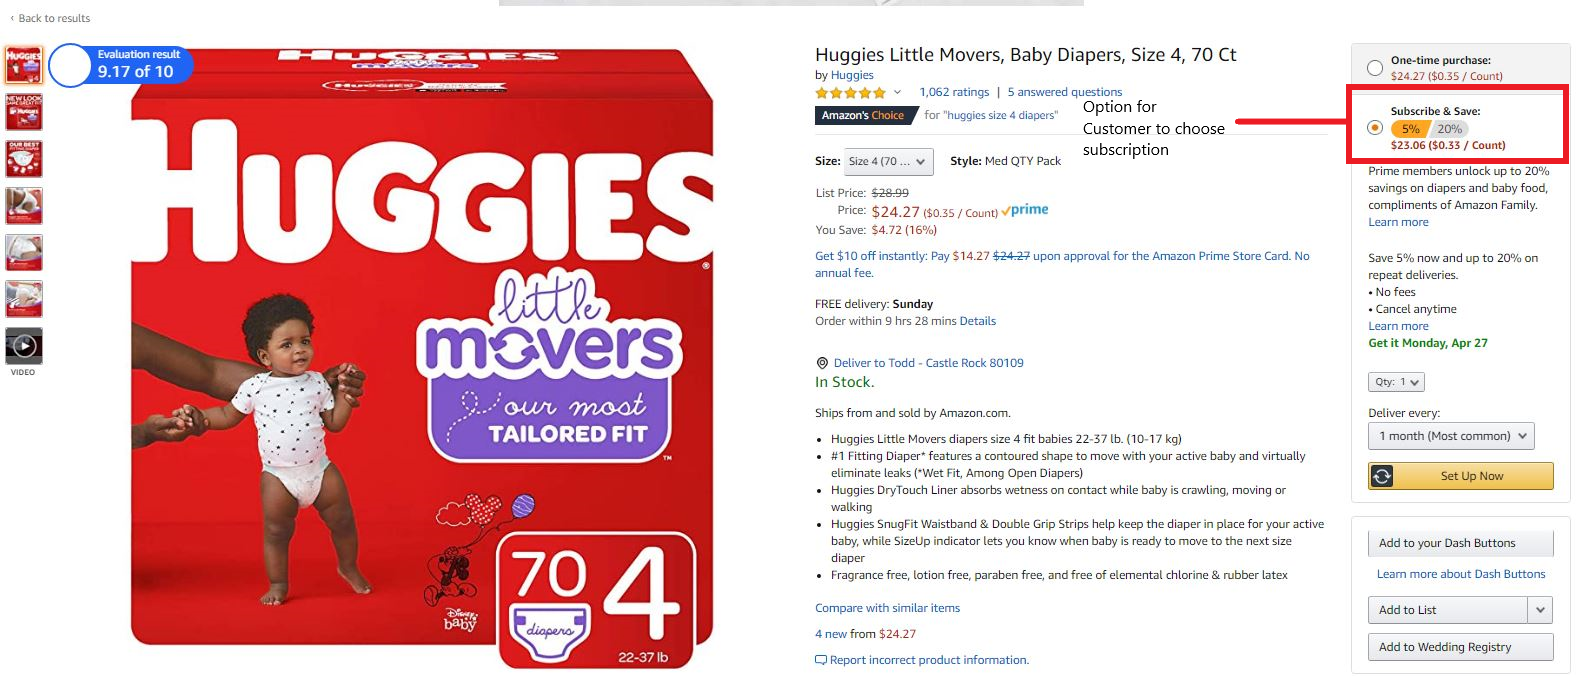Open the star ratings popover chevron
This screenshot has width=1576, height=676.
[x=897, y=92]
